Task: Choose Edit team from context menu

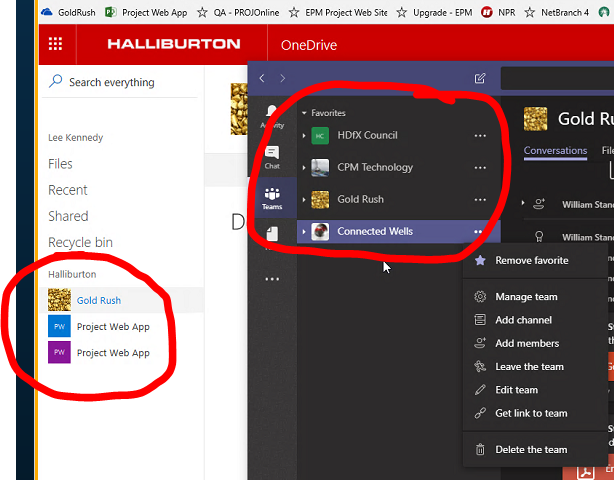Action: coord(535,390)
